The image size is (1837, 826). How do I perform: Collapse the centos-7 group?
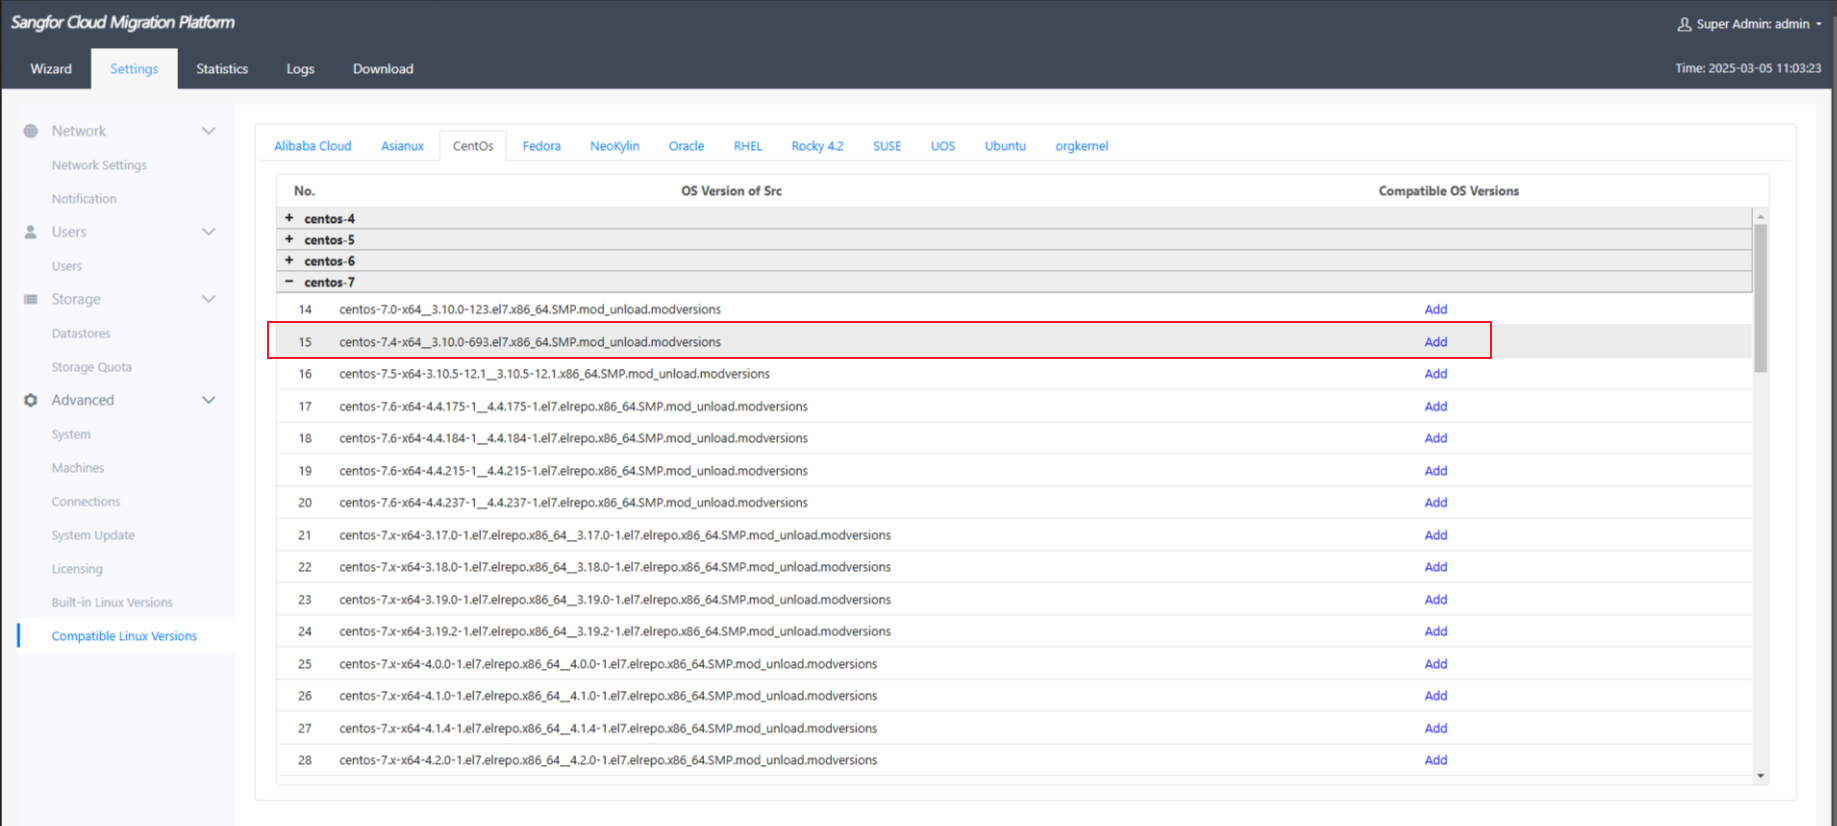point(289,282)
